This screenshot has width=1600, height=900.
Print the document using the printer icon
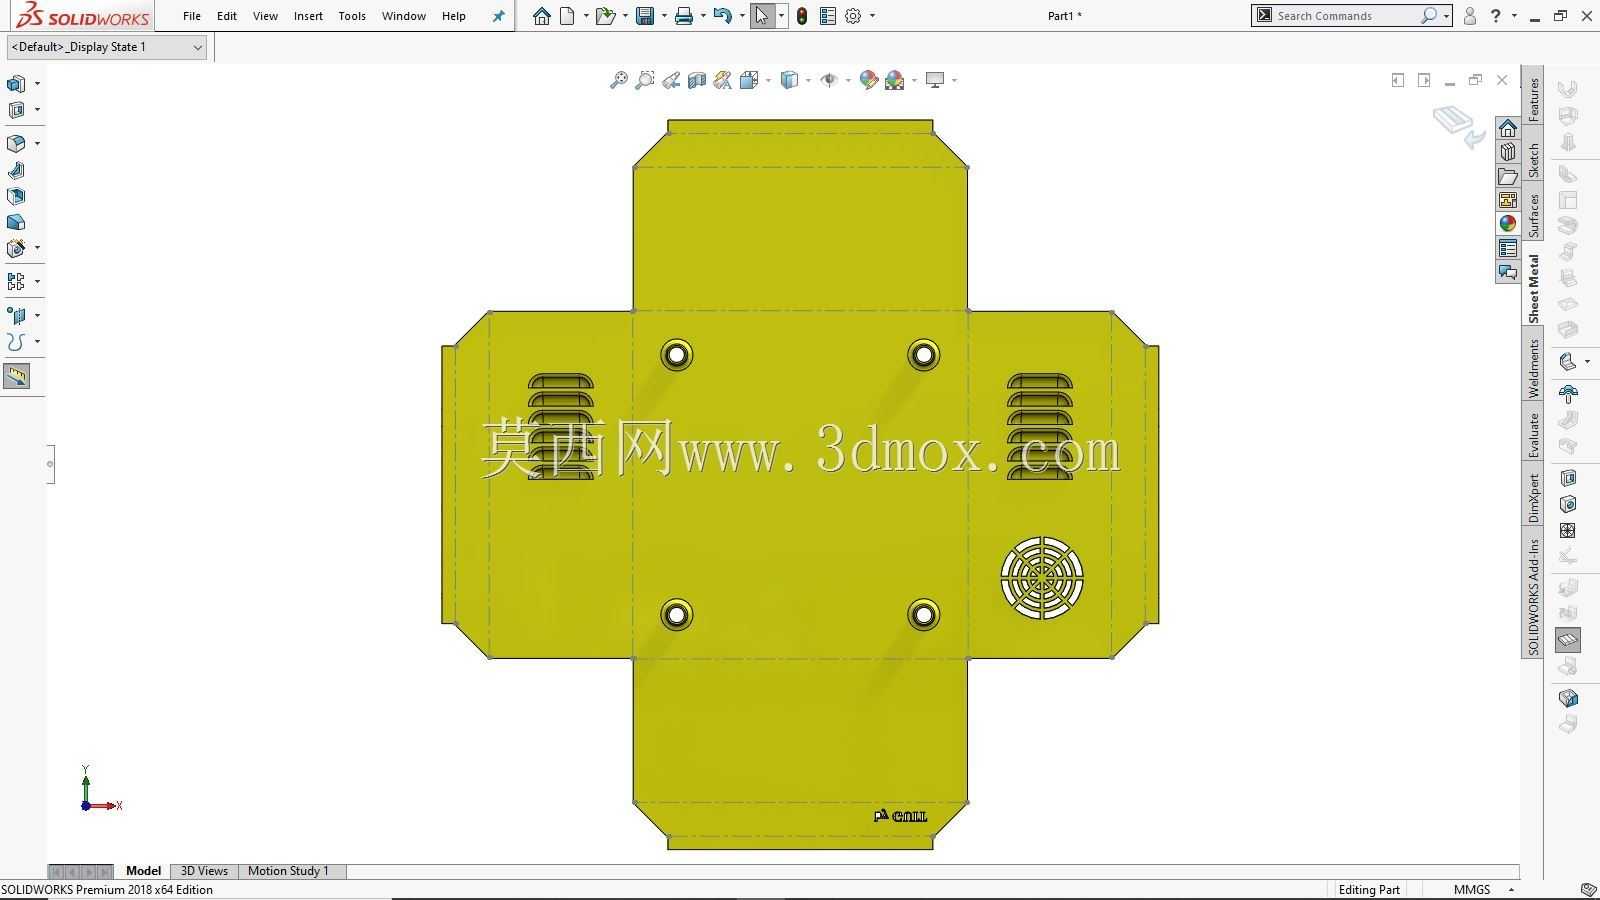point(684,16)
